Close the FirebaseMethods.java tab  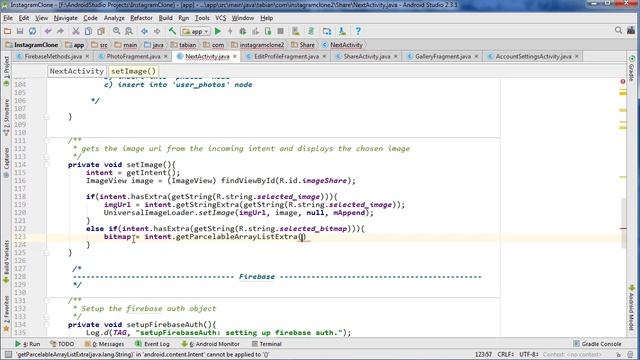coord(87,56)
